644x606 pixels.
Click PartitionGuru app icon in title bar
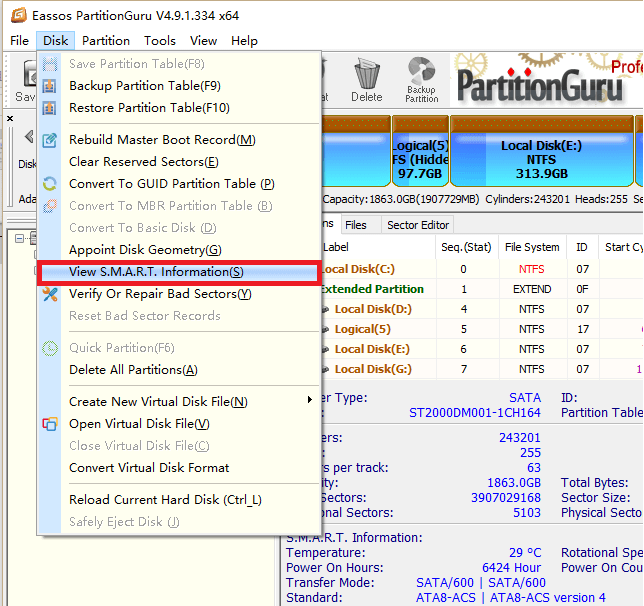click(x=19, y=15)
